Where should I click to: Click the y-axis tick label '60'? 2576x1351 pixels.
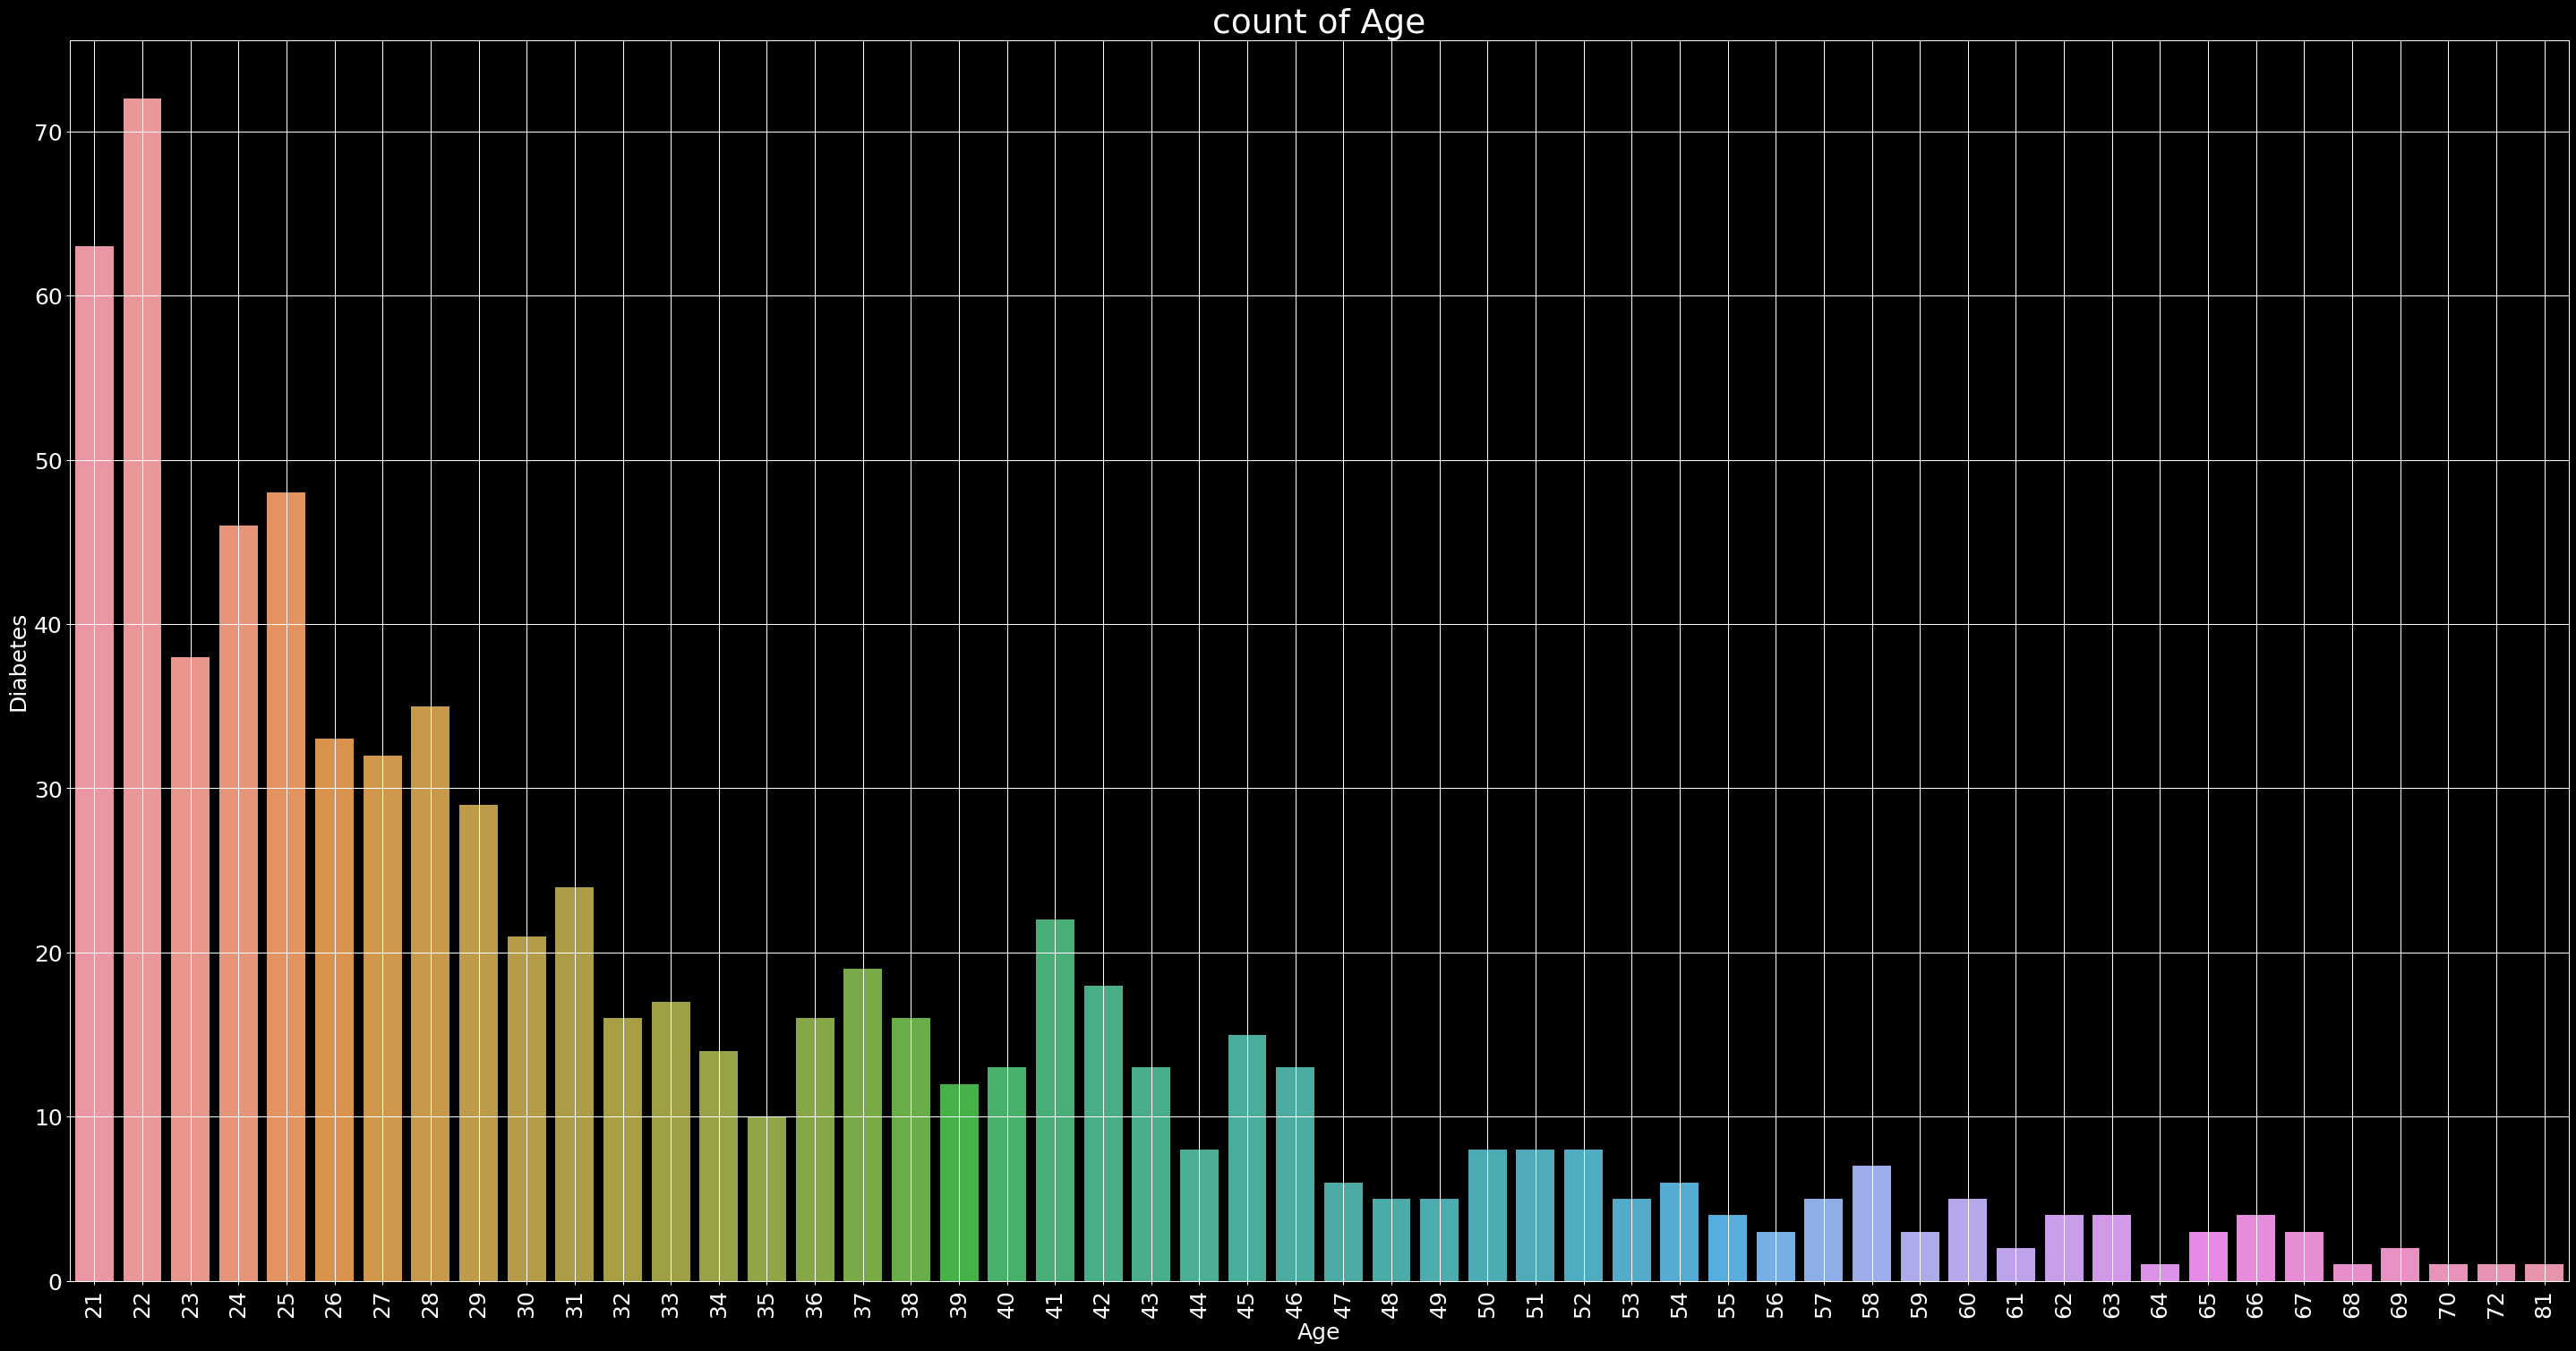[50, 297]
